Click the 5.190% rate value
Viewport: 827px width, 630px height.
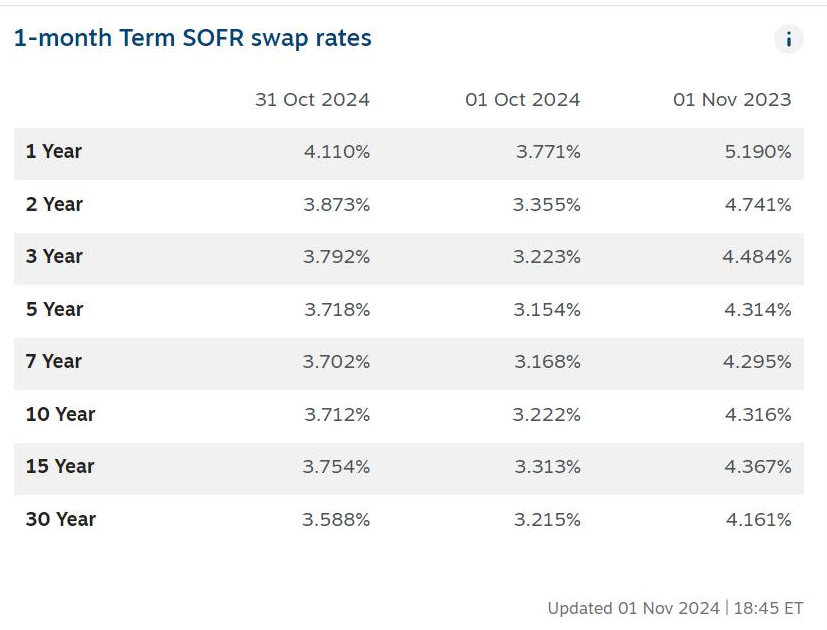757,152
